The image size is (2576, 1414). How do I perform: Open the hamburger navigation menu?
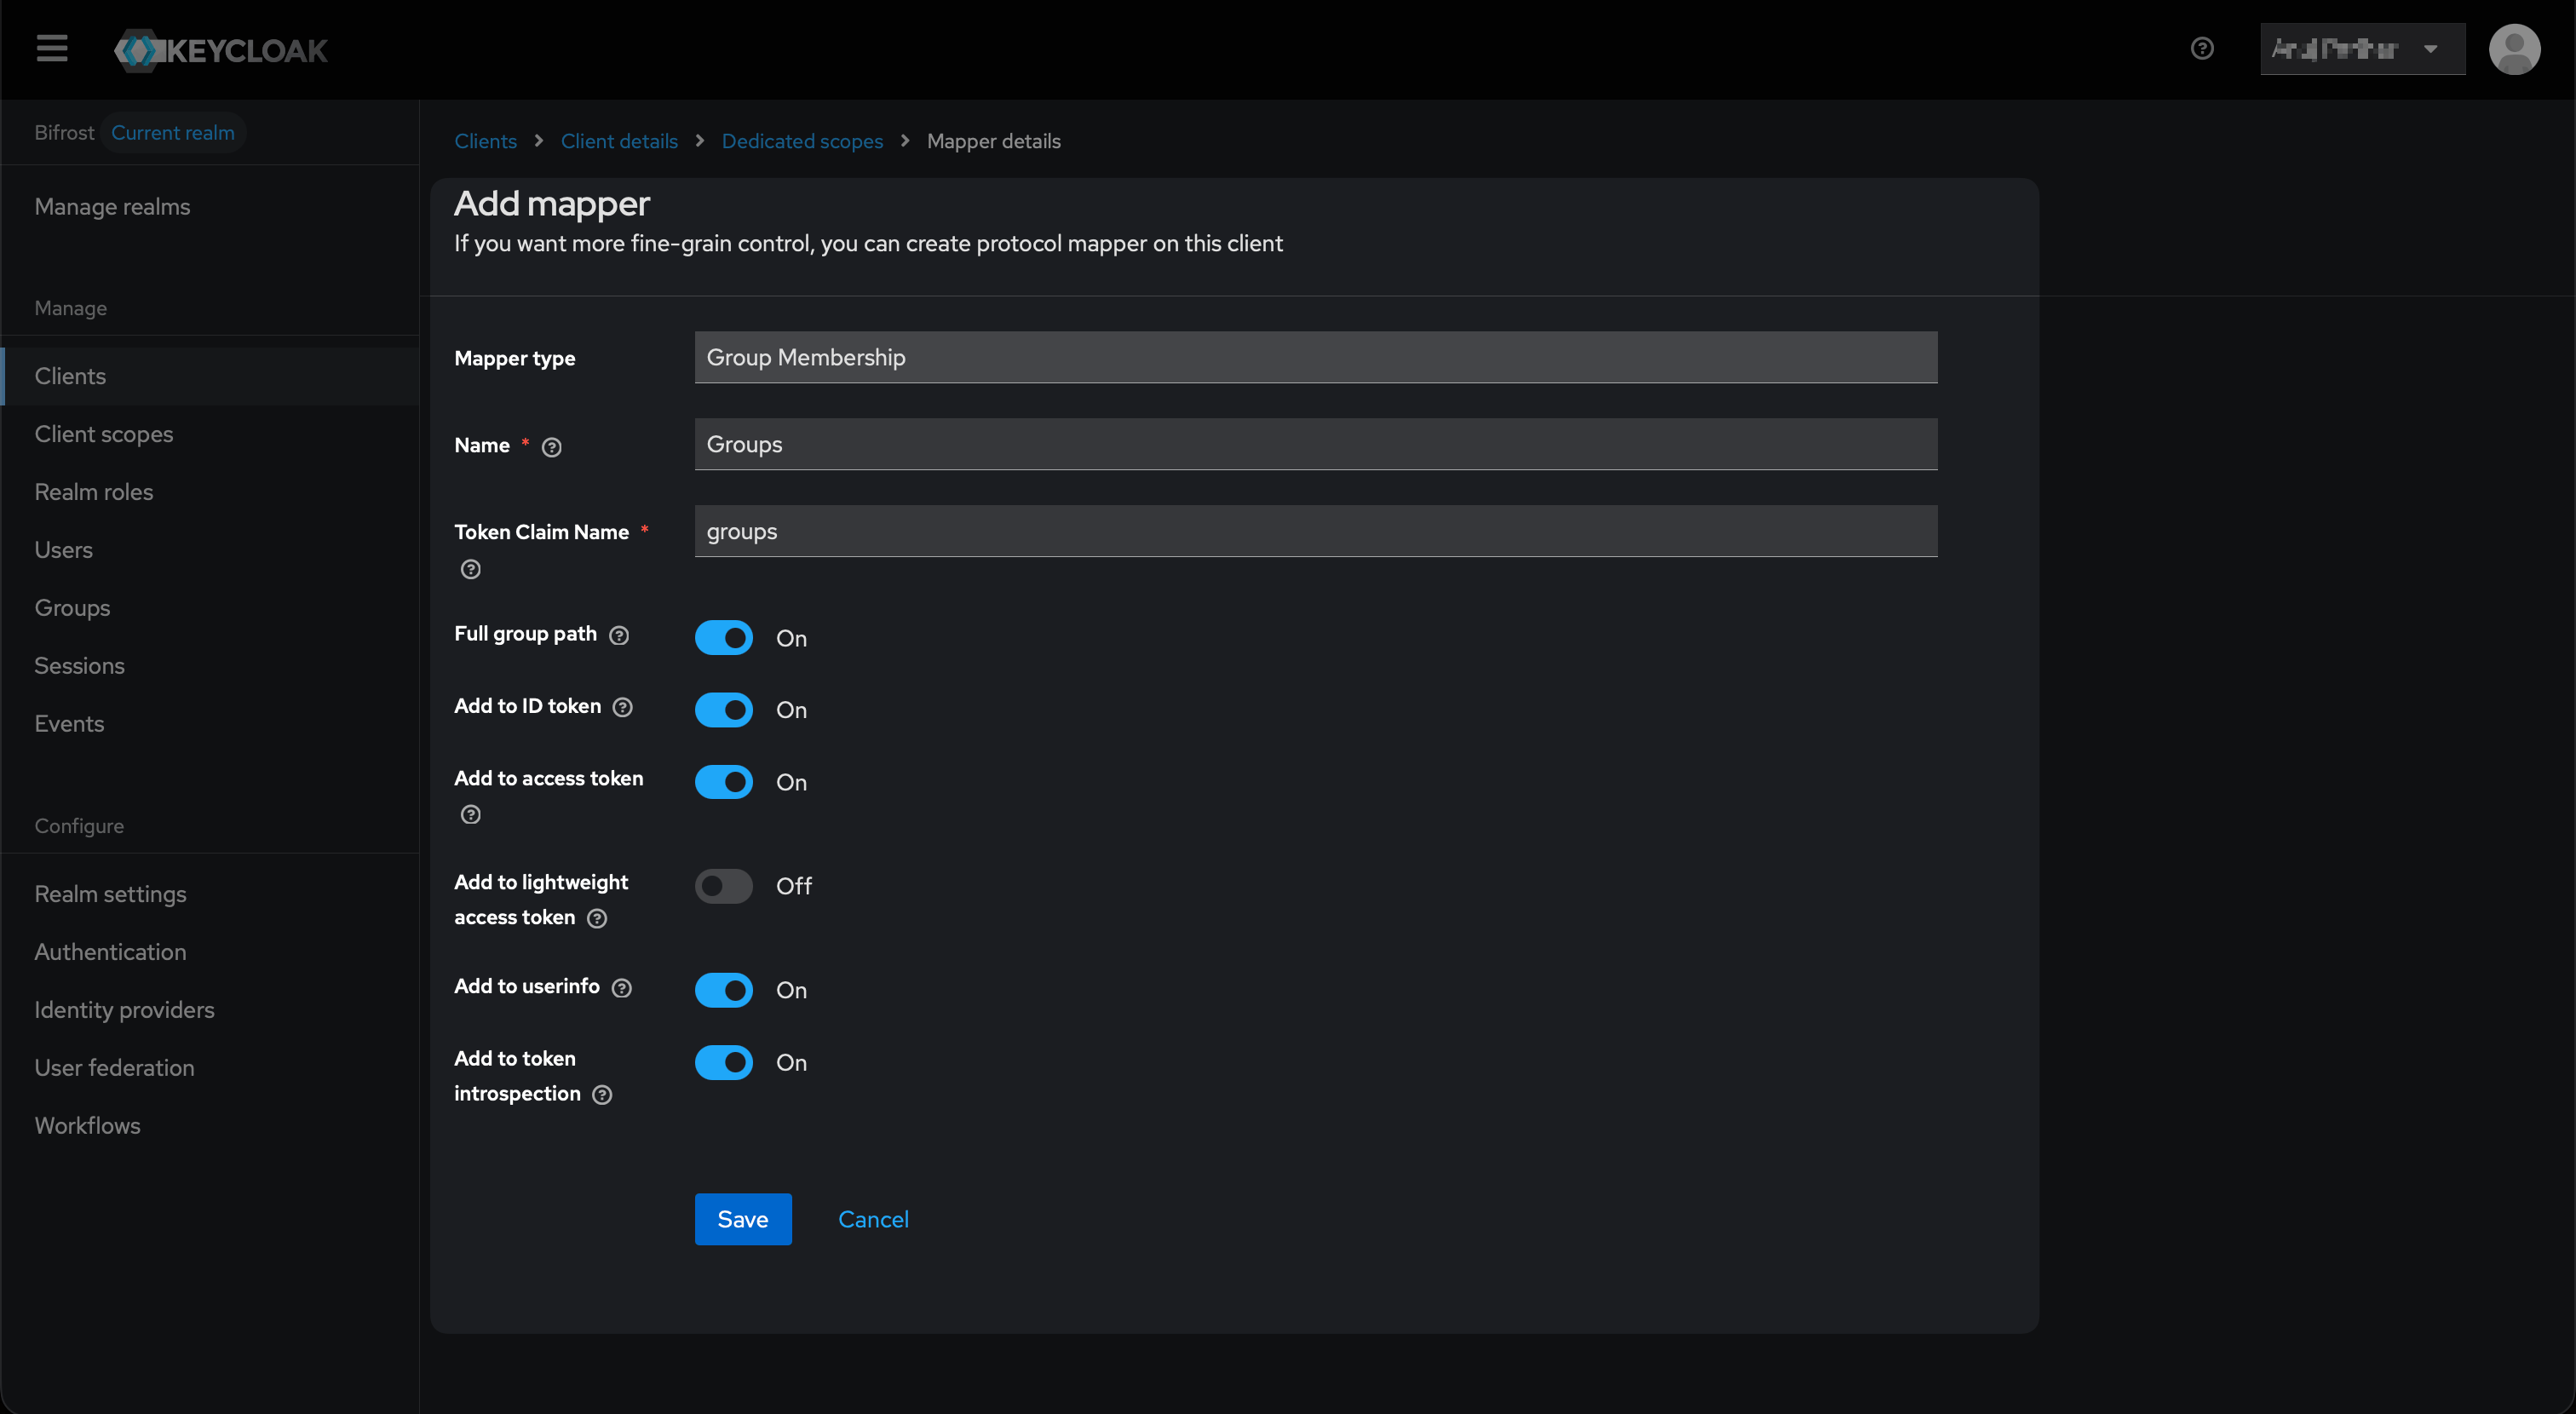[52, 48]
